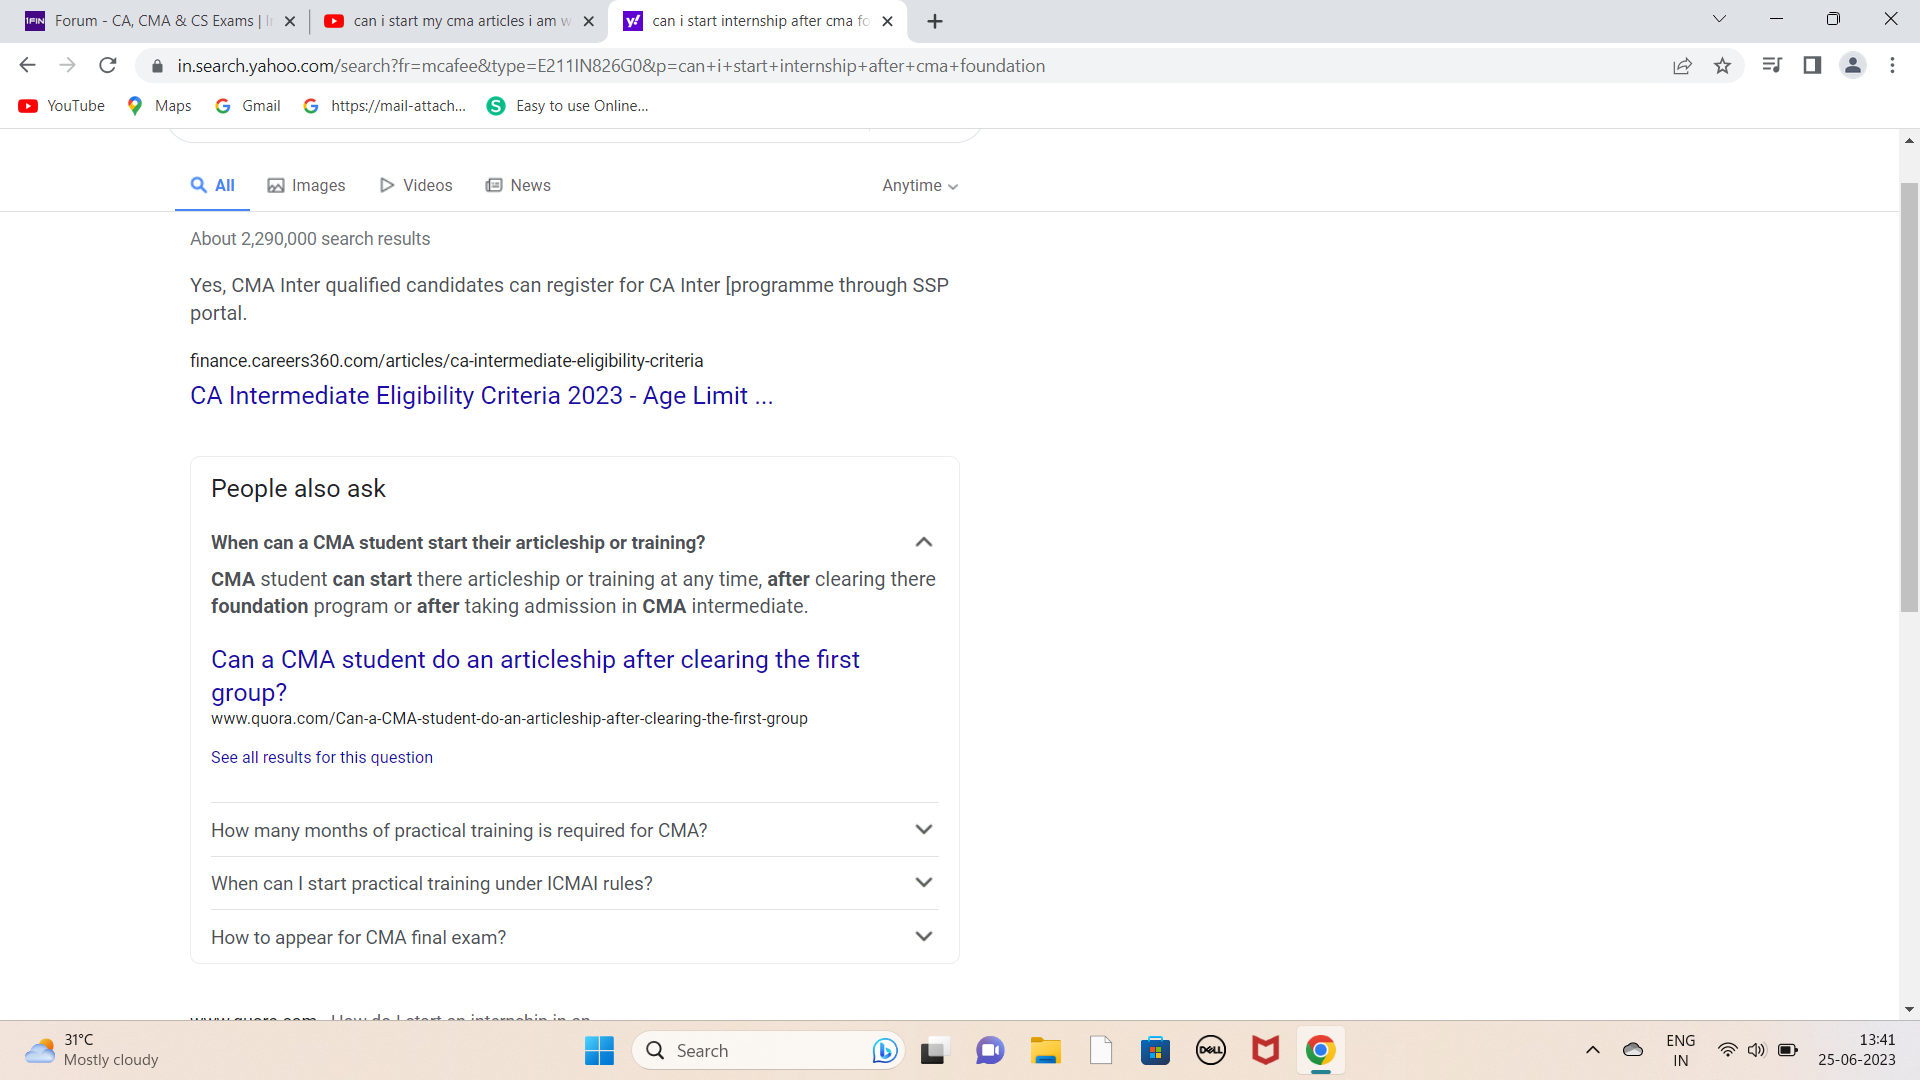Switch to the Images search tab
This screenshot has width=1920, height=1080.
(306, 186)
